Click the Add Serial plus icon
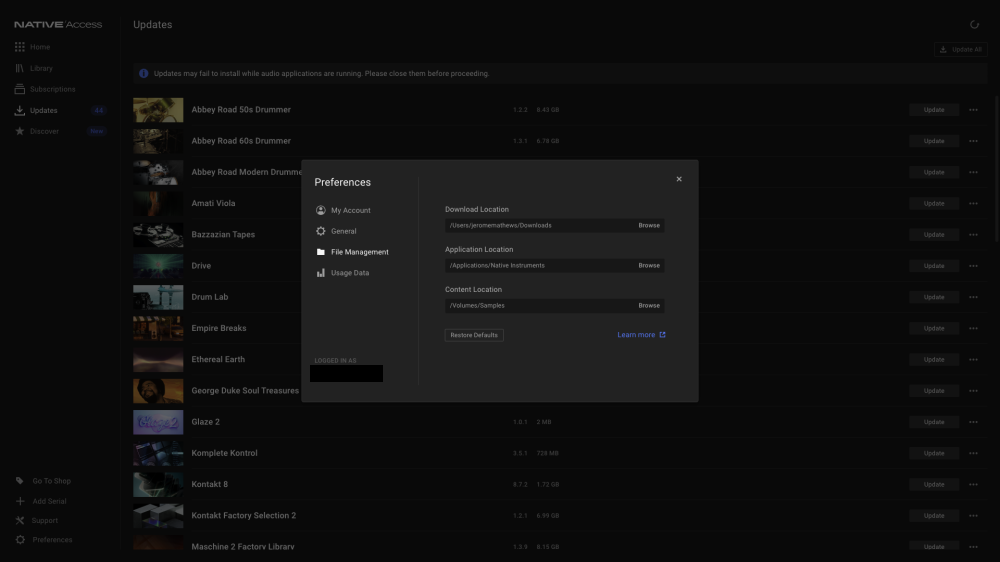 click(x=20, y=501)
